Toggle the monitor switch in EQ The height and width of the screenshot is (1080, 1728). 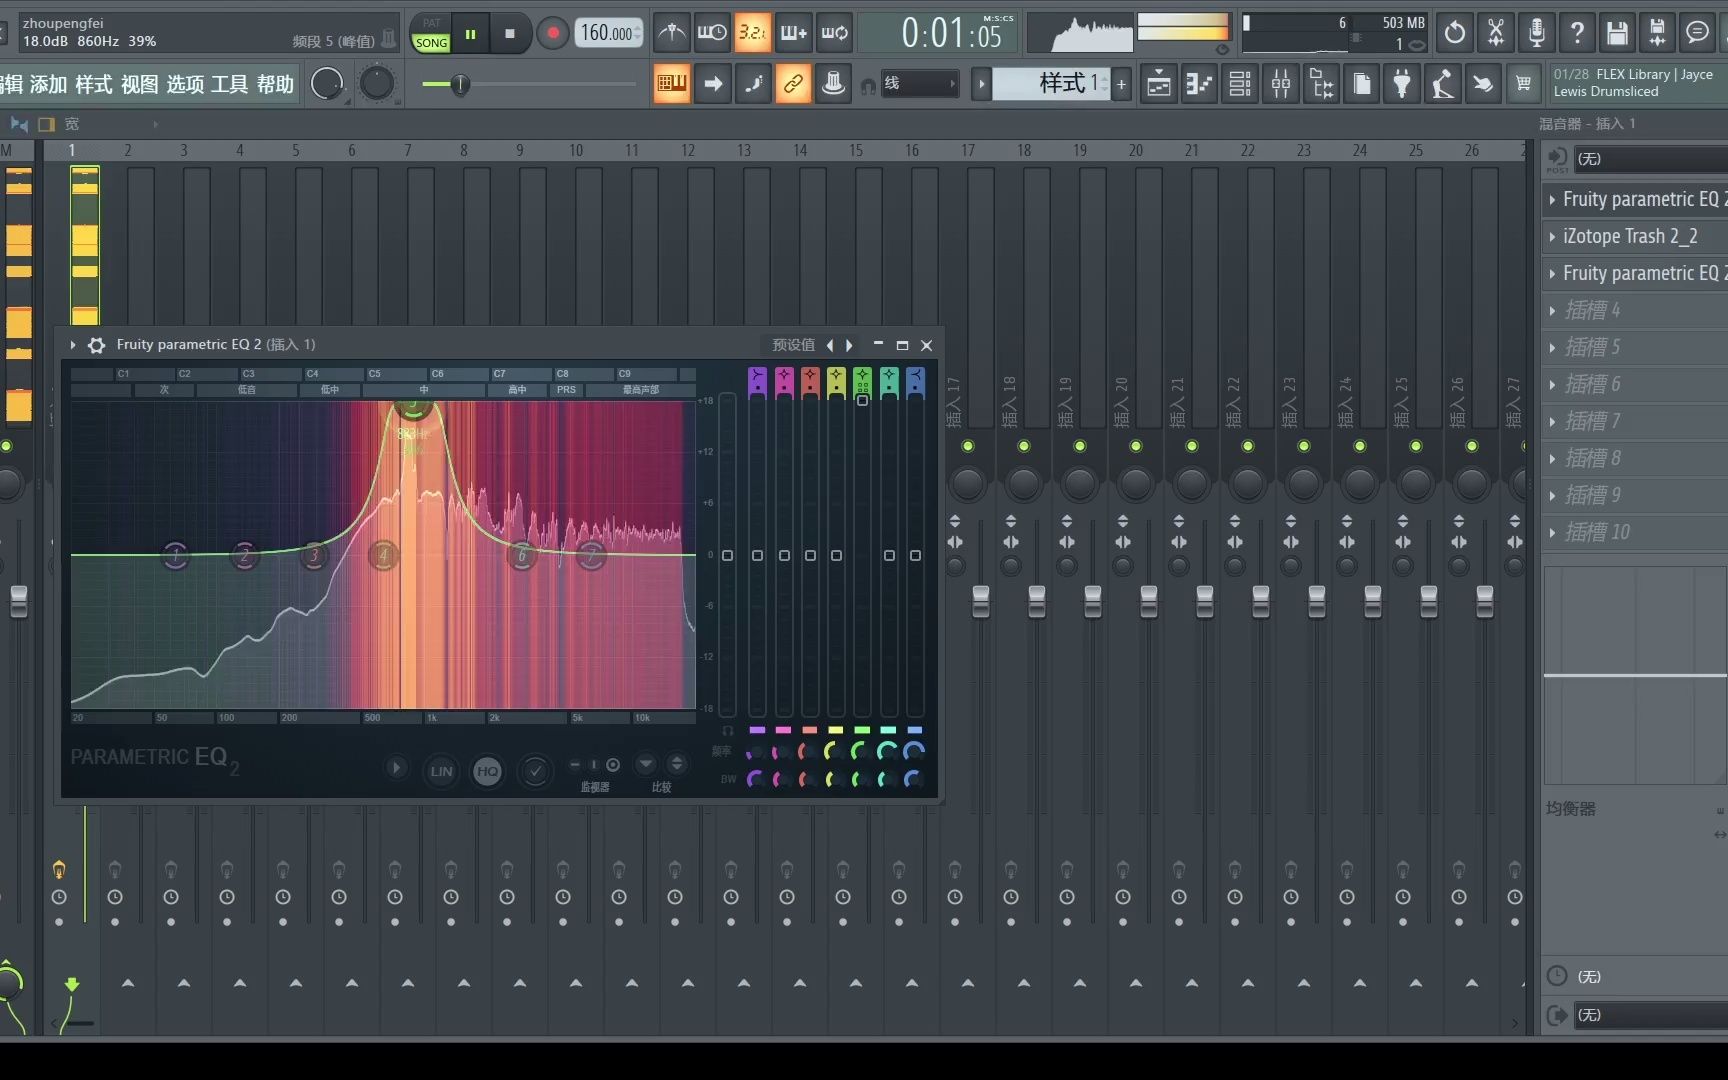pyautogui.click(x=594, y=765)
